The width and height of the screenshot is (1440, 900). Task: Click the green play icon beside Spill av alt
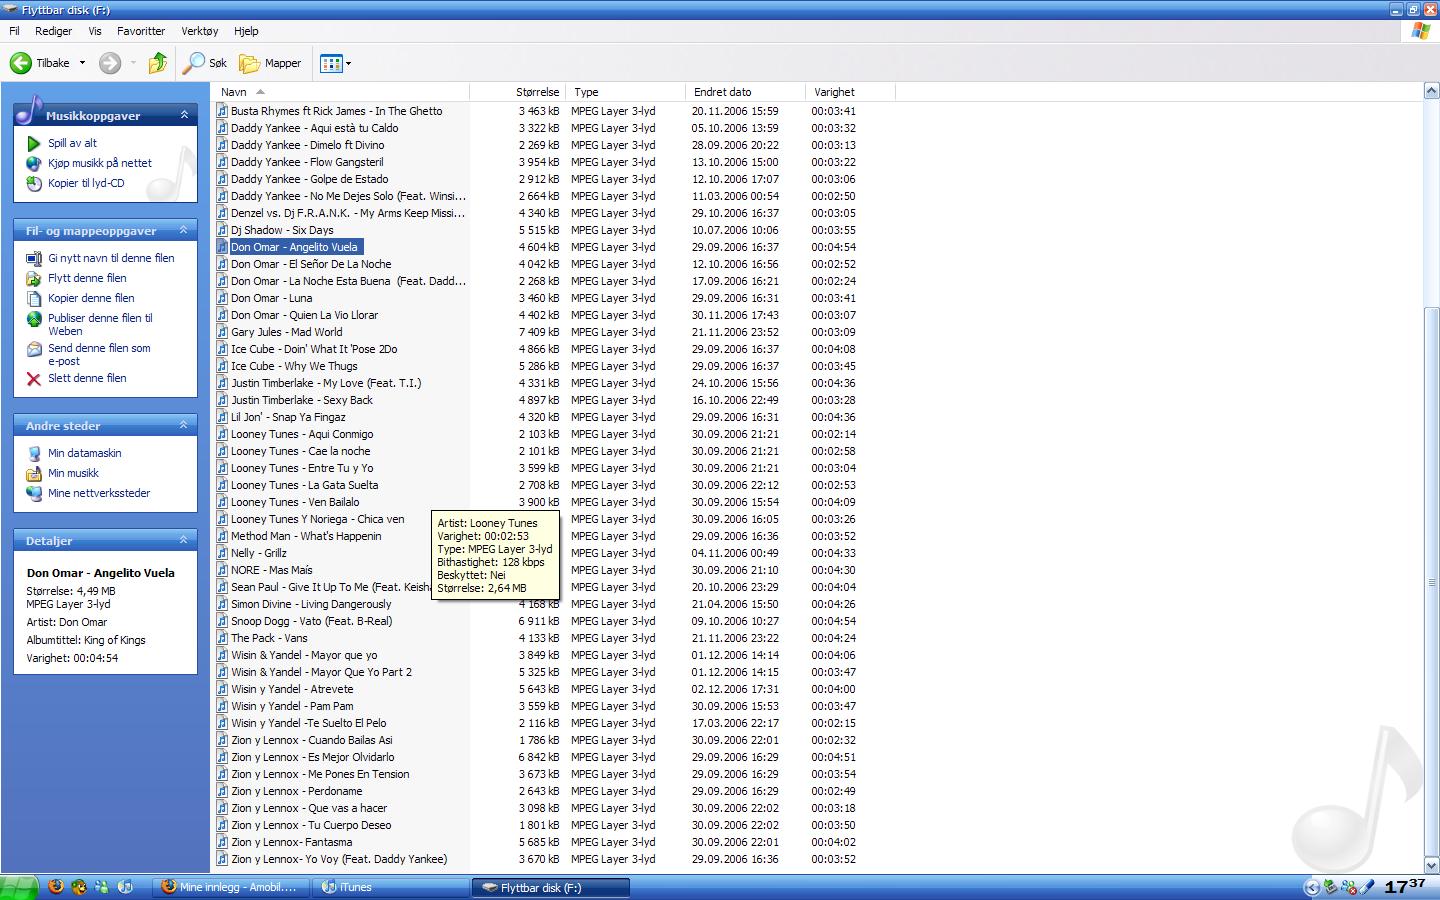(34, 143)
